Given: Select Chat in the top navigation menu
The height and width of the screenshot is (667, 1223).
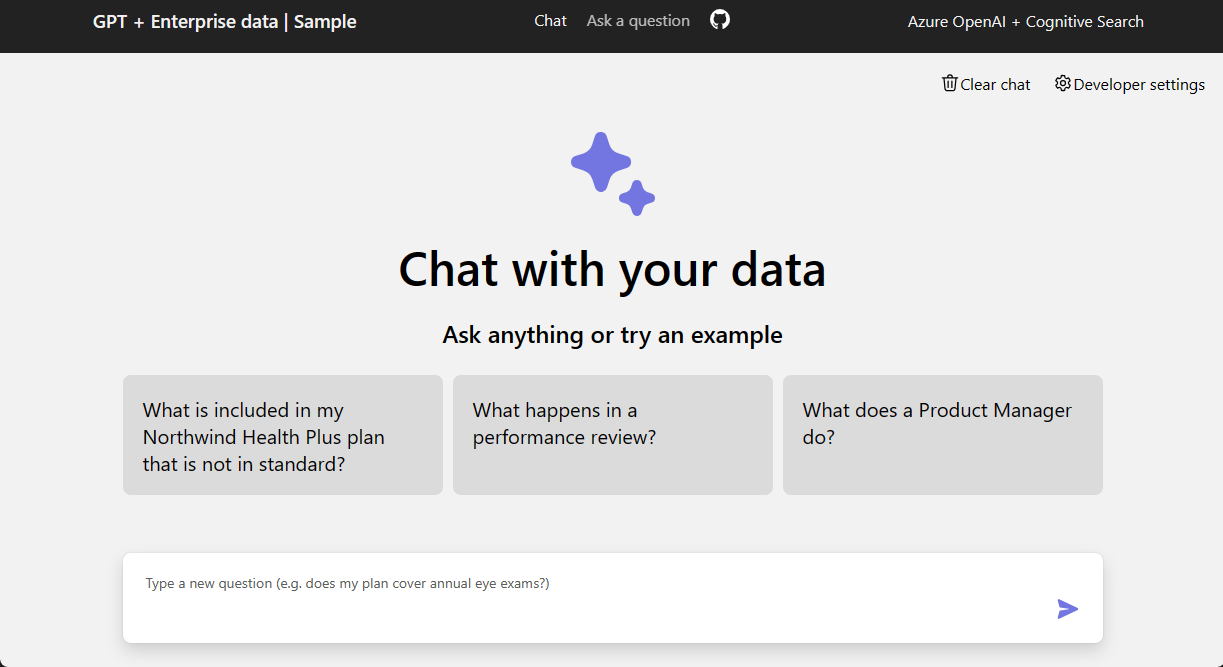Looking at the screenshot, I should pyautogui.click(x=550, y=19).
